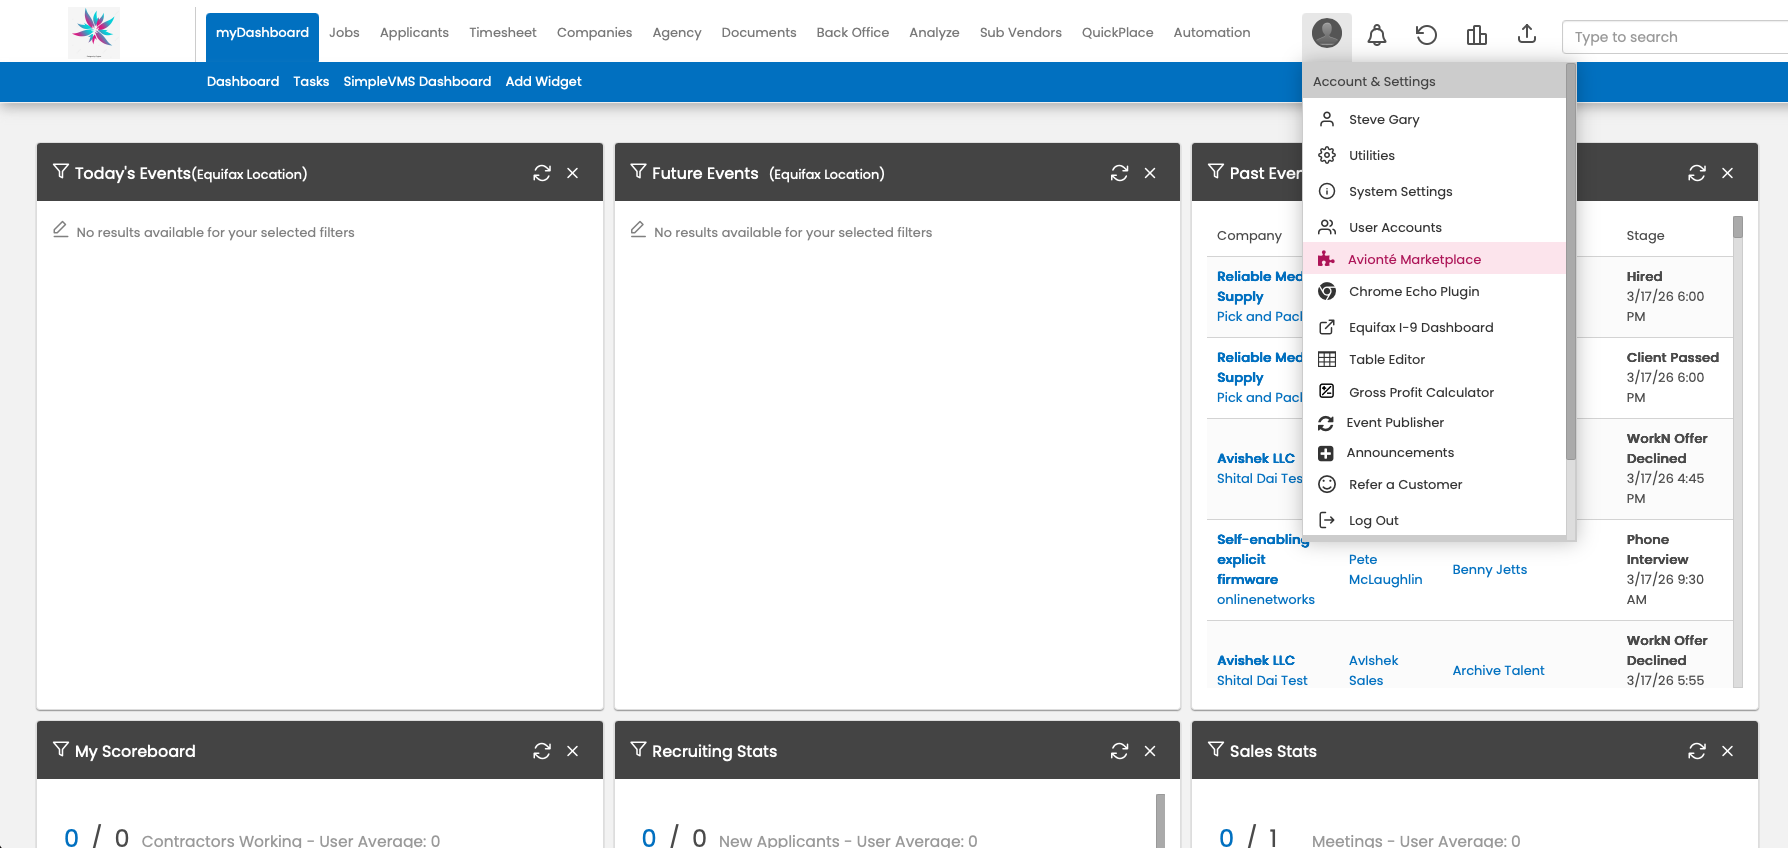Open the notifications bell icon

1377,36
